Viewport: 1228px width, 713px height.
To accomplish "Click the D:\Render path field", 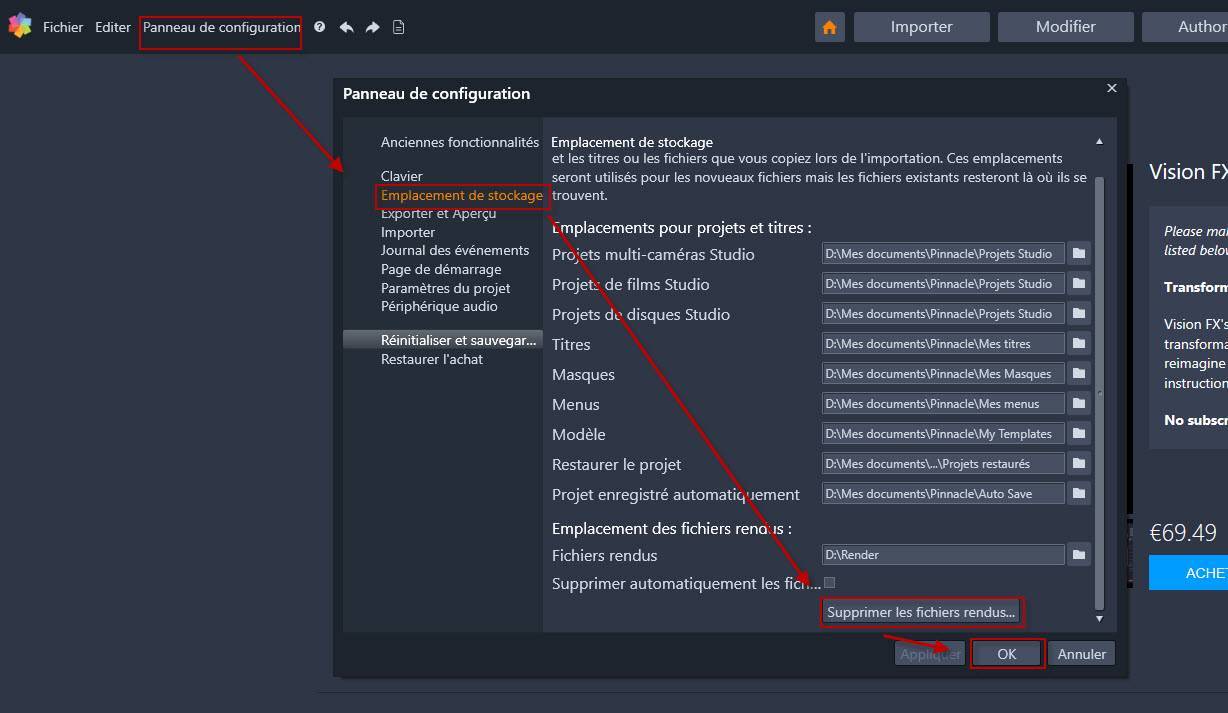I will pos(943,555).
